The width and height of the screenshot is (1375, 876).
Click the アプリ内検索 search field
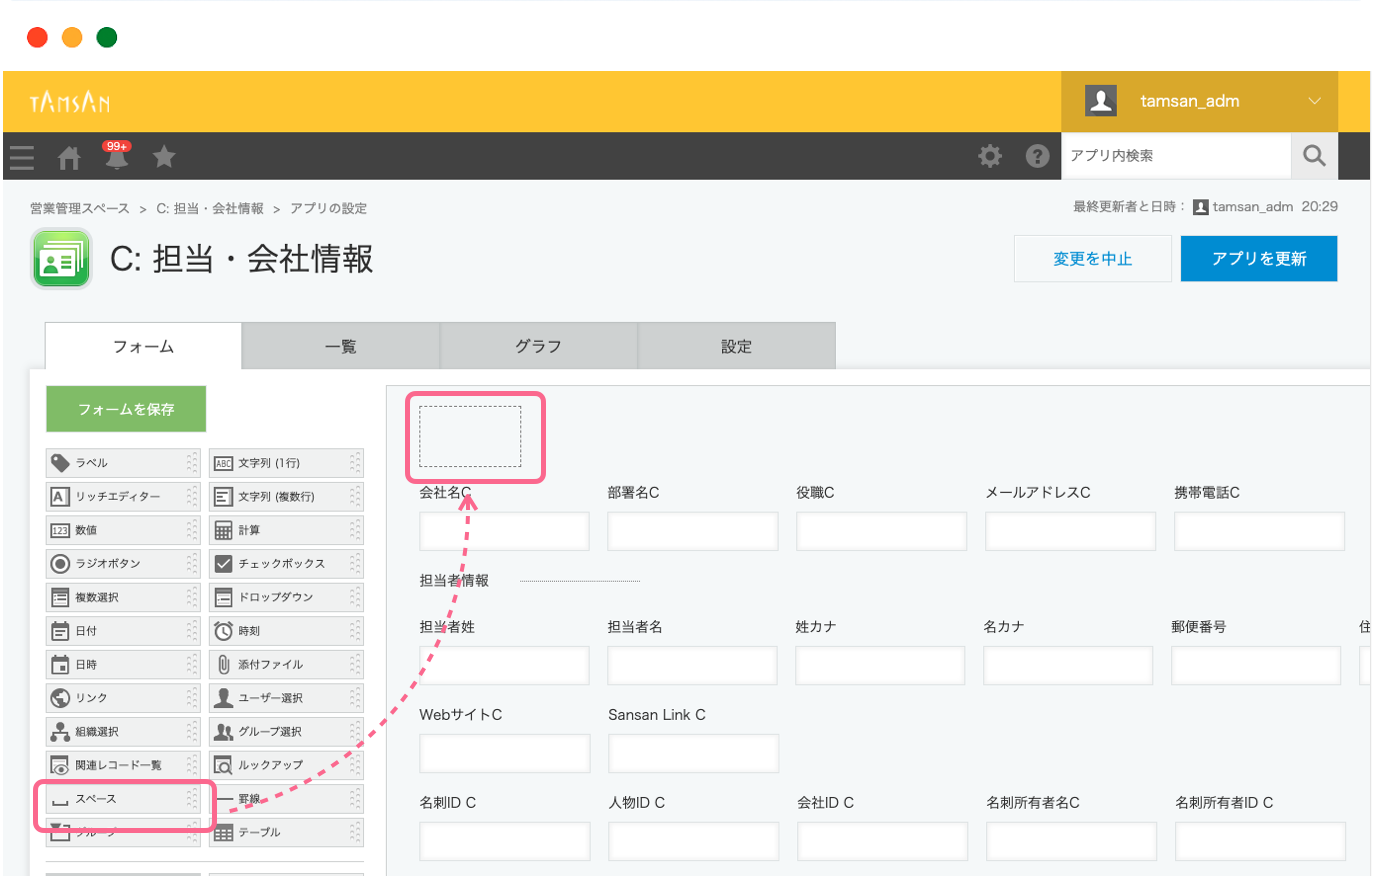click(x=1175, y=156)
